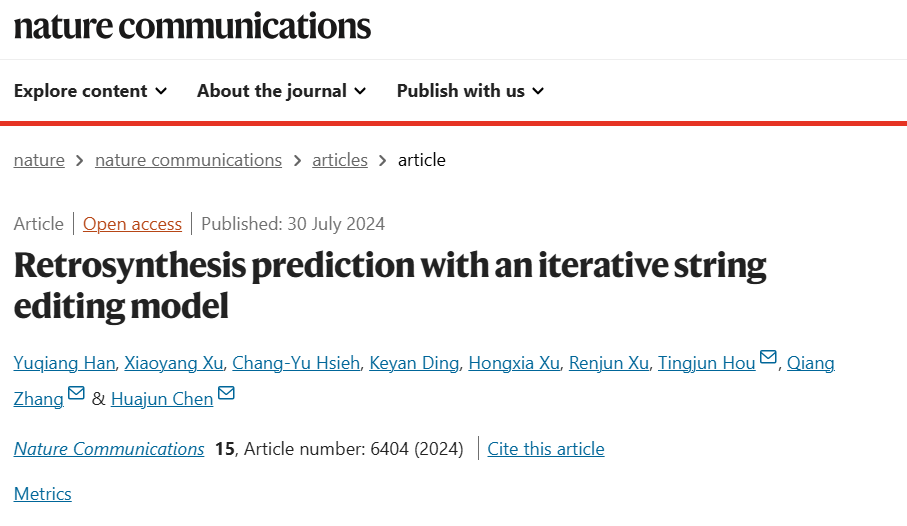The image size is (907, 526).
Task: Open the About the journal dropdown arrow
Action: pos(360,91)
